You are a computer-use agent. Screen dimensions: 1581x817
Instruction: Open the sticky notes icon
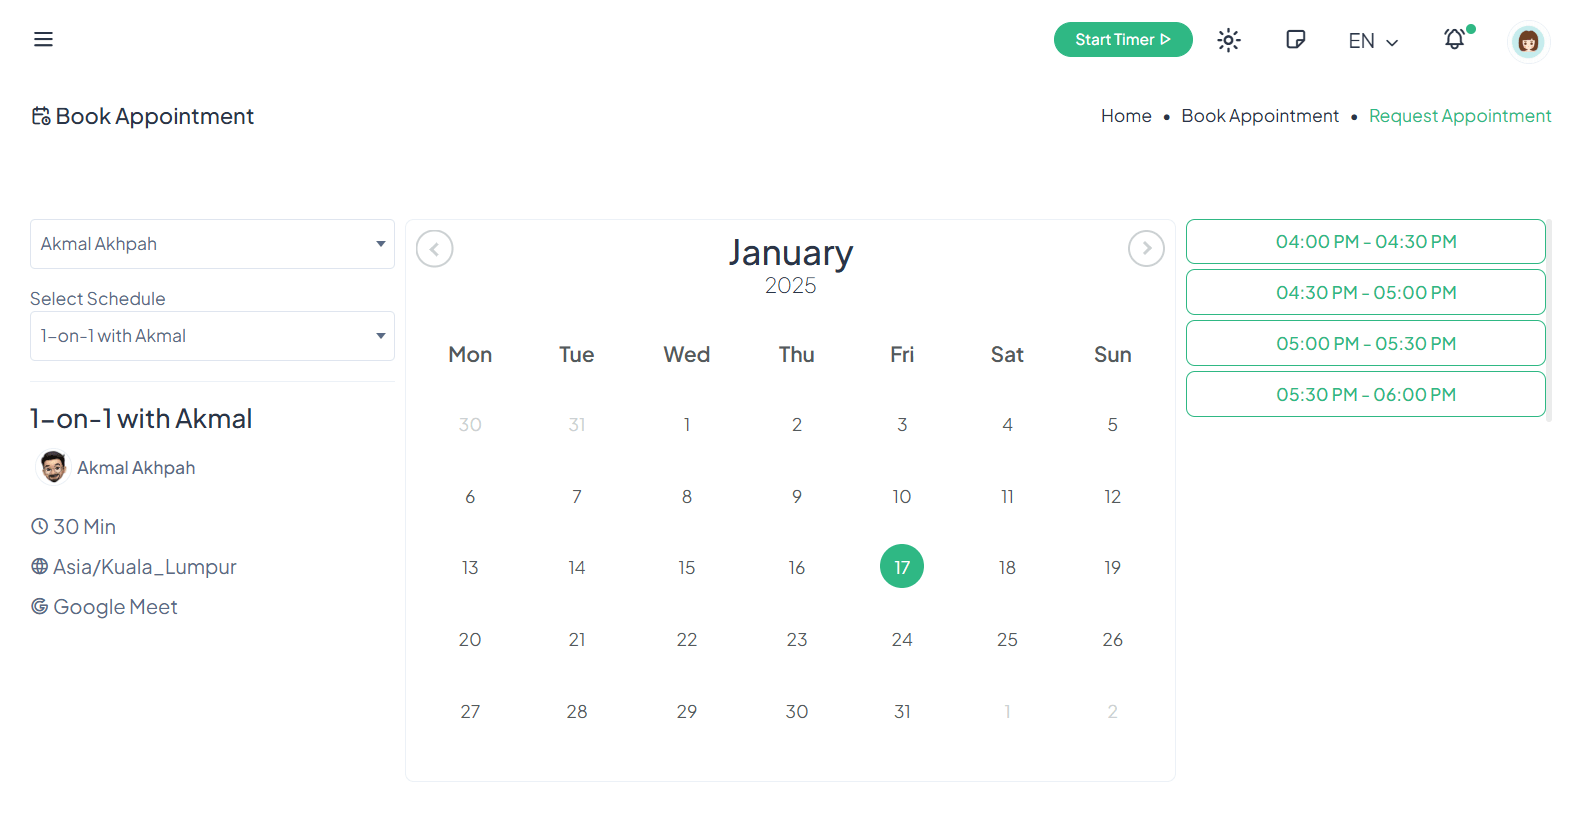tap(1295, 40)
